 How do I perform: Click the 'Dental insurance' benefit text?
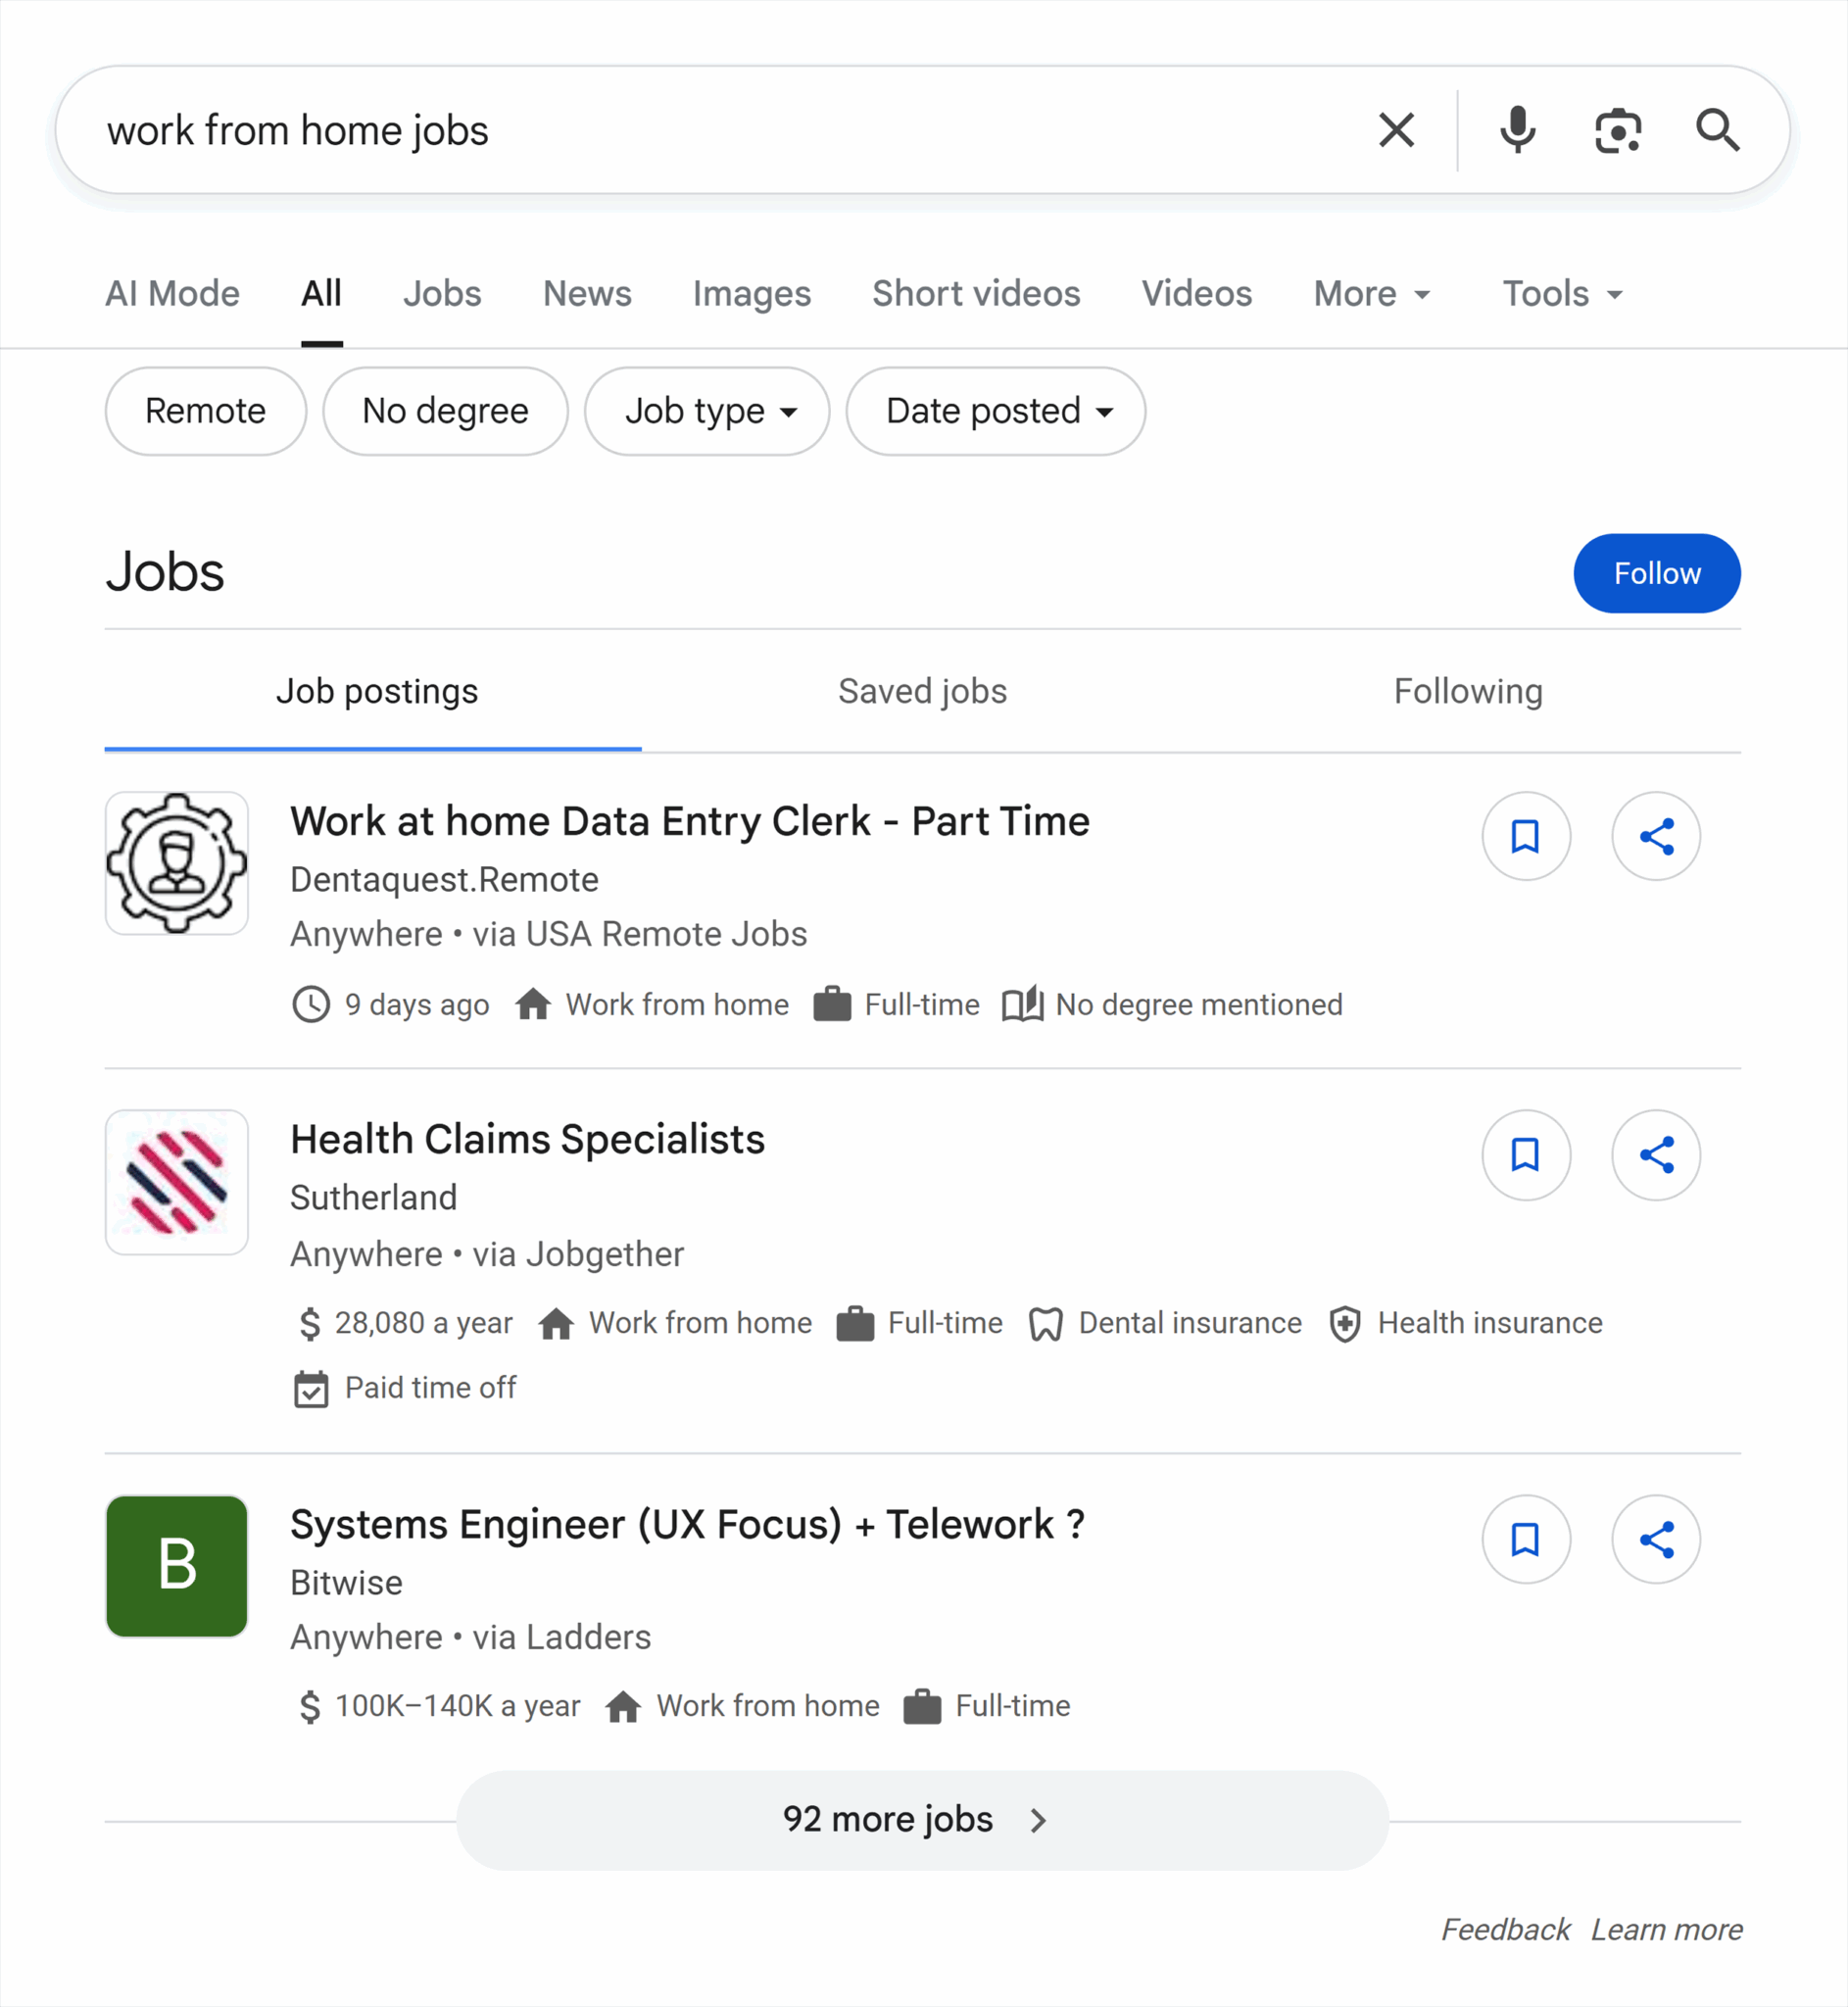[x=1190, y=1323]
